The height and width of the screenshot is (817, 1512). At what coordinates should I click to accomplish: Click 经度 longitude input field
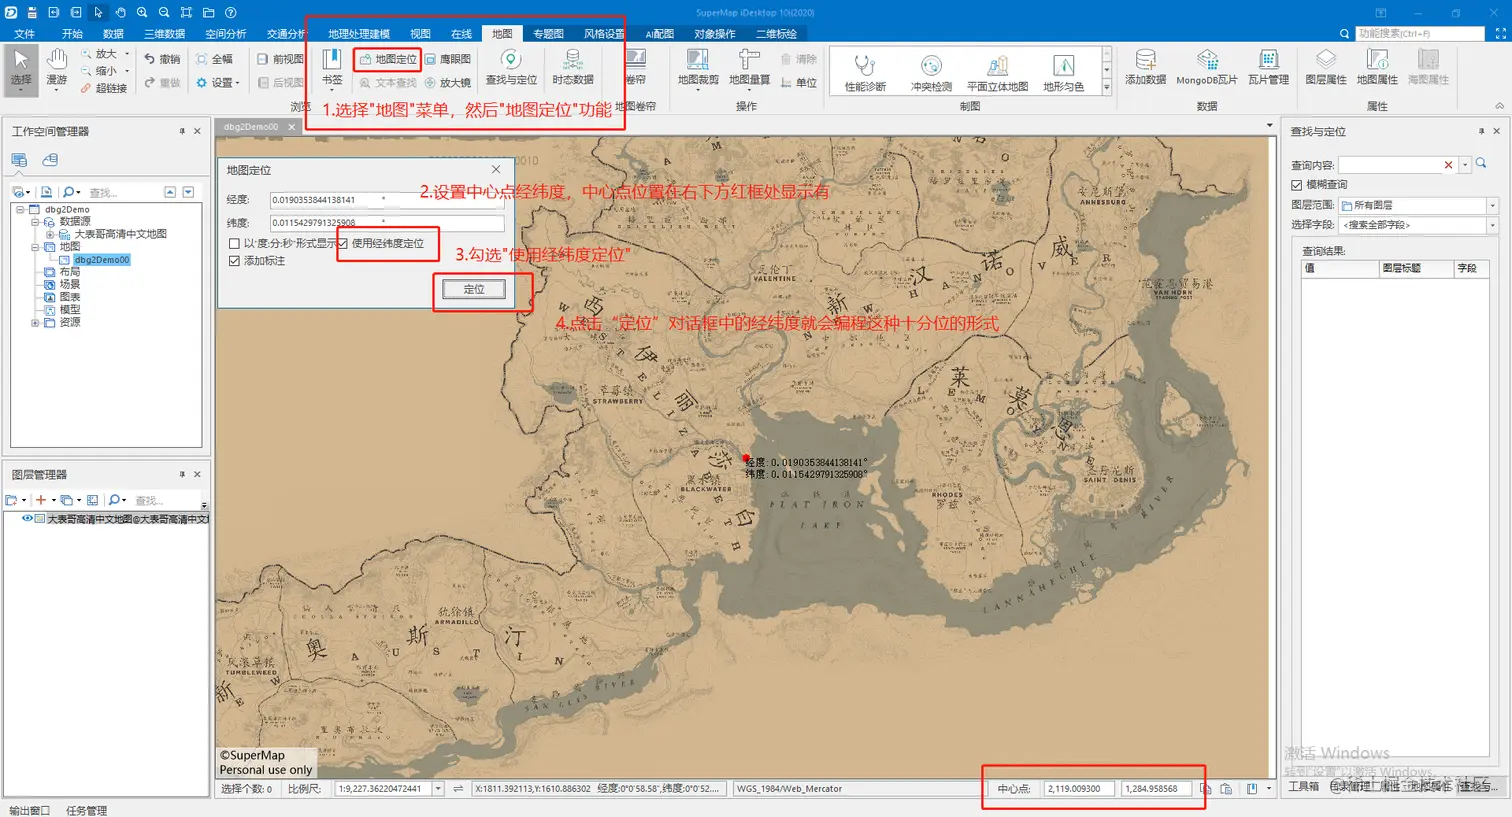(387, 200)
